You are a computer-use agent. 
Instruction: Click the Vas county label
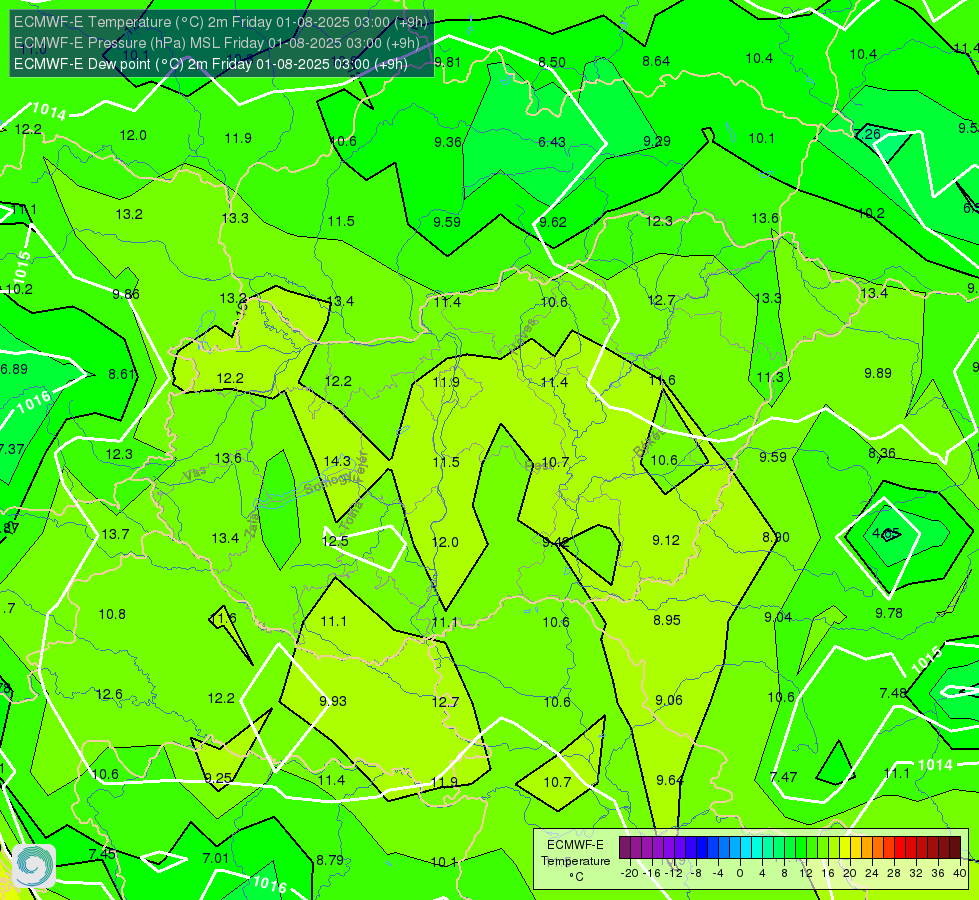(195, 474)
